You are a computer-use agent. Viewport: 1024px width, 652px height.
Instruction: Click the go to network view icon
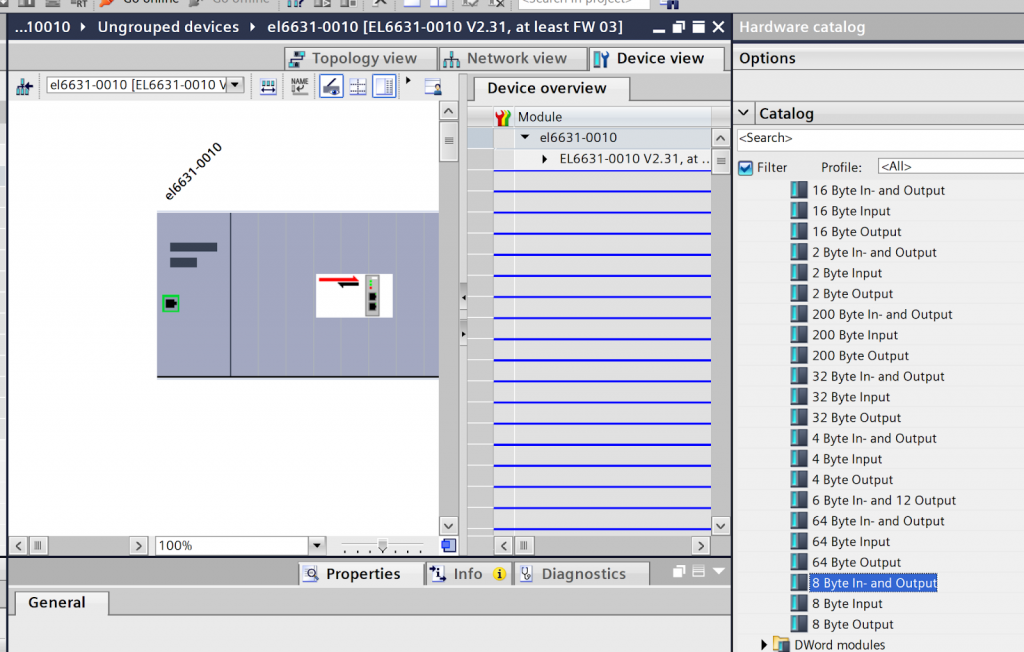pos(24,86)
